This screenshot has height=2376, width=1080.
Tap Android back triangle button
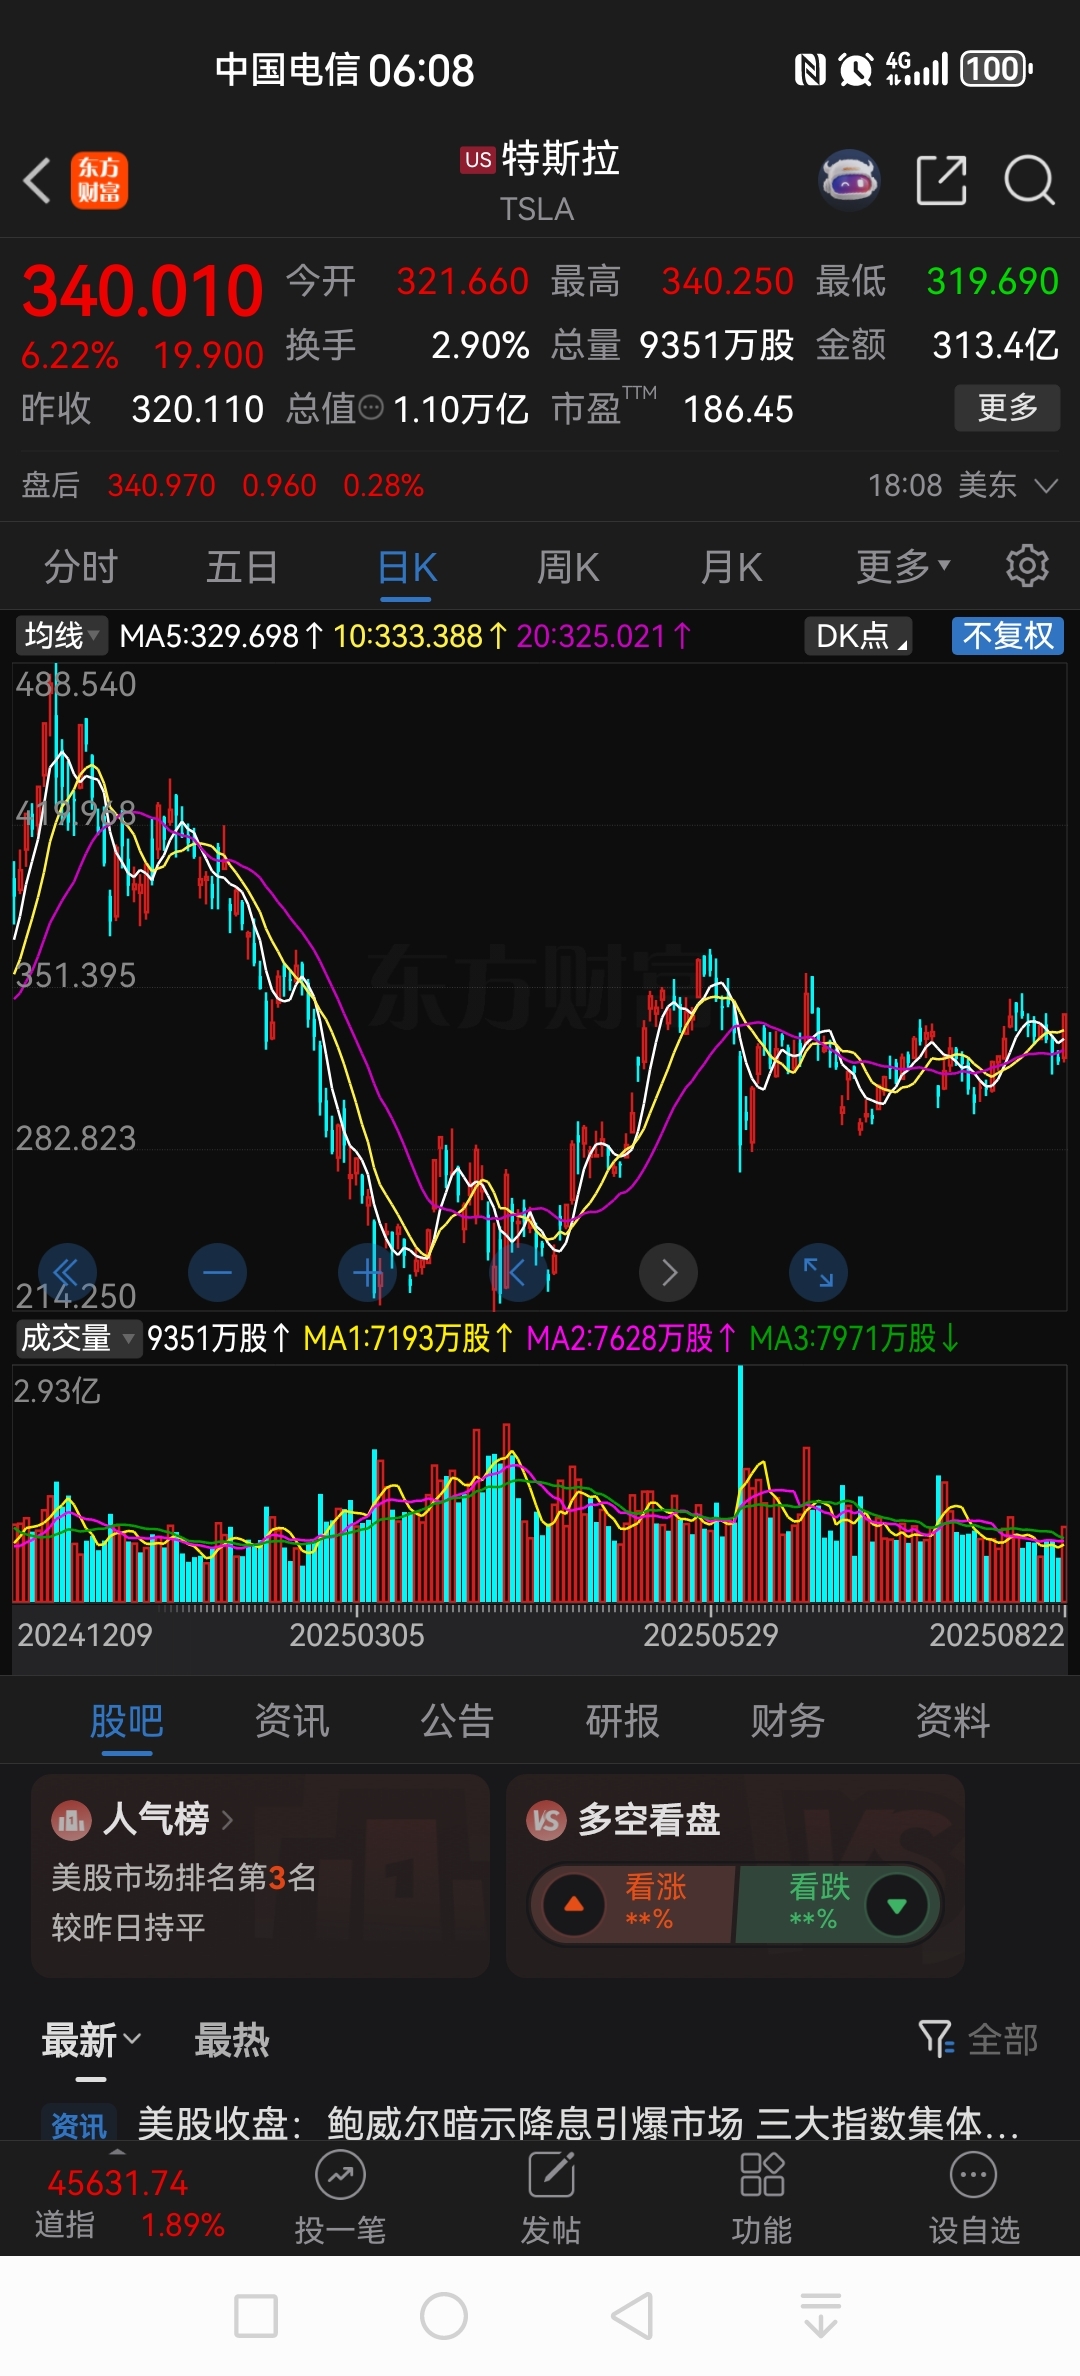point(632,2316)
